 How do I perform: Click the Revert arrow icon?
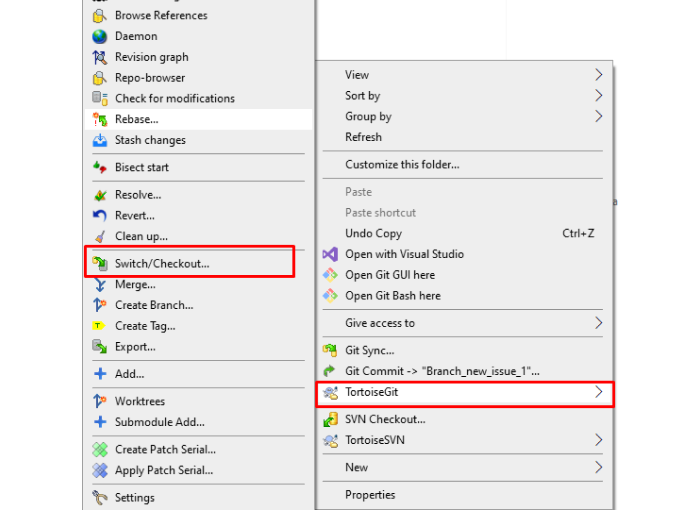tap(100, 216)
